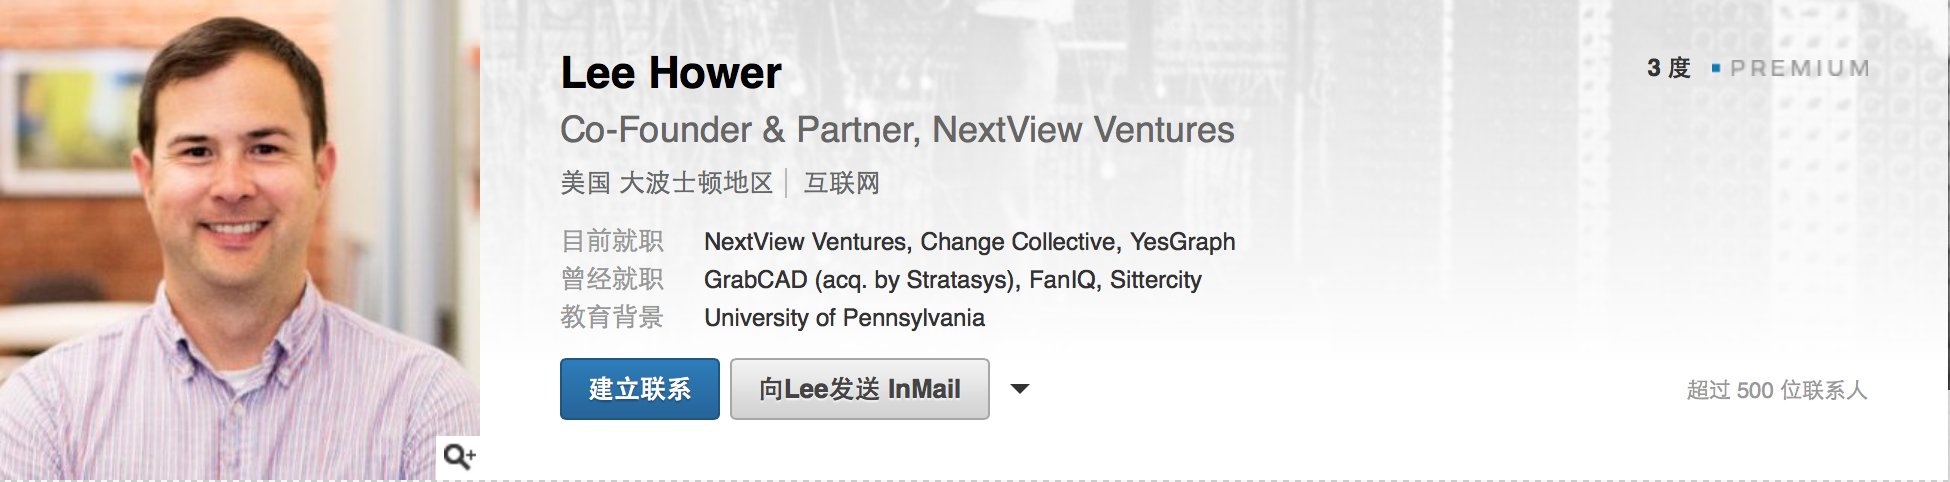Viewport: 1950px width, 482px height.
Task: Open the University of Pennsylvania link
Action: pyautogui.click(x=844, y=318)
